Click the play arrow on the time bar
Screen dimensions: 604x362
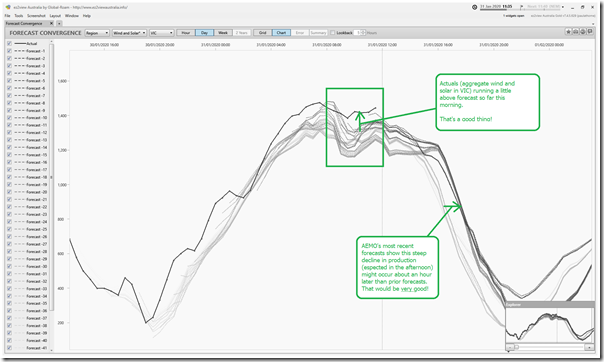[522, 7]
